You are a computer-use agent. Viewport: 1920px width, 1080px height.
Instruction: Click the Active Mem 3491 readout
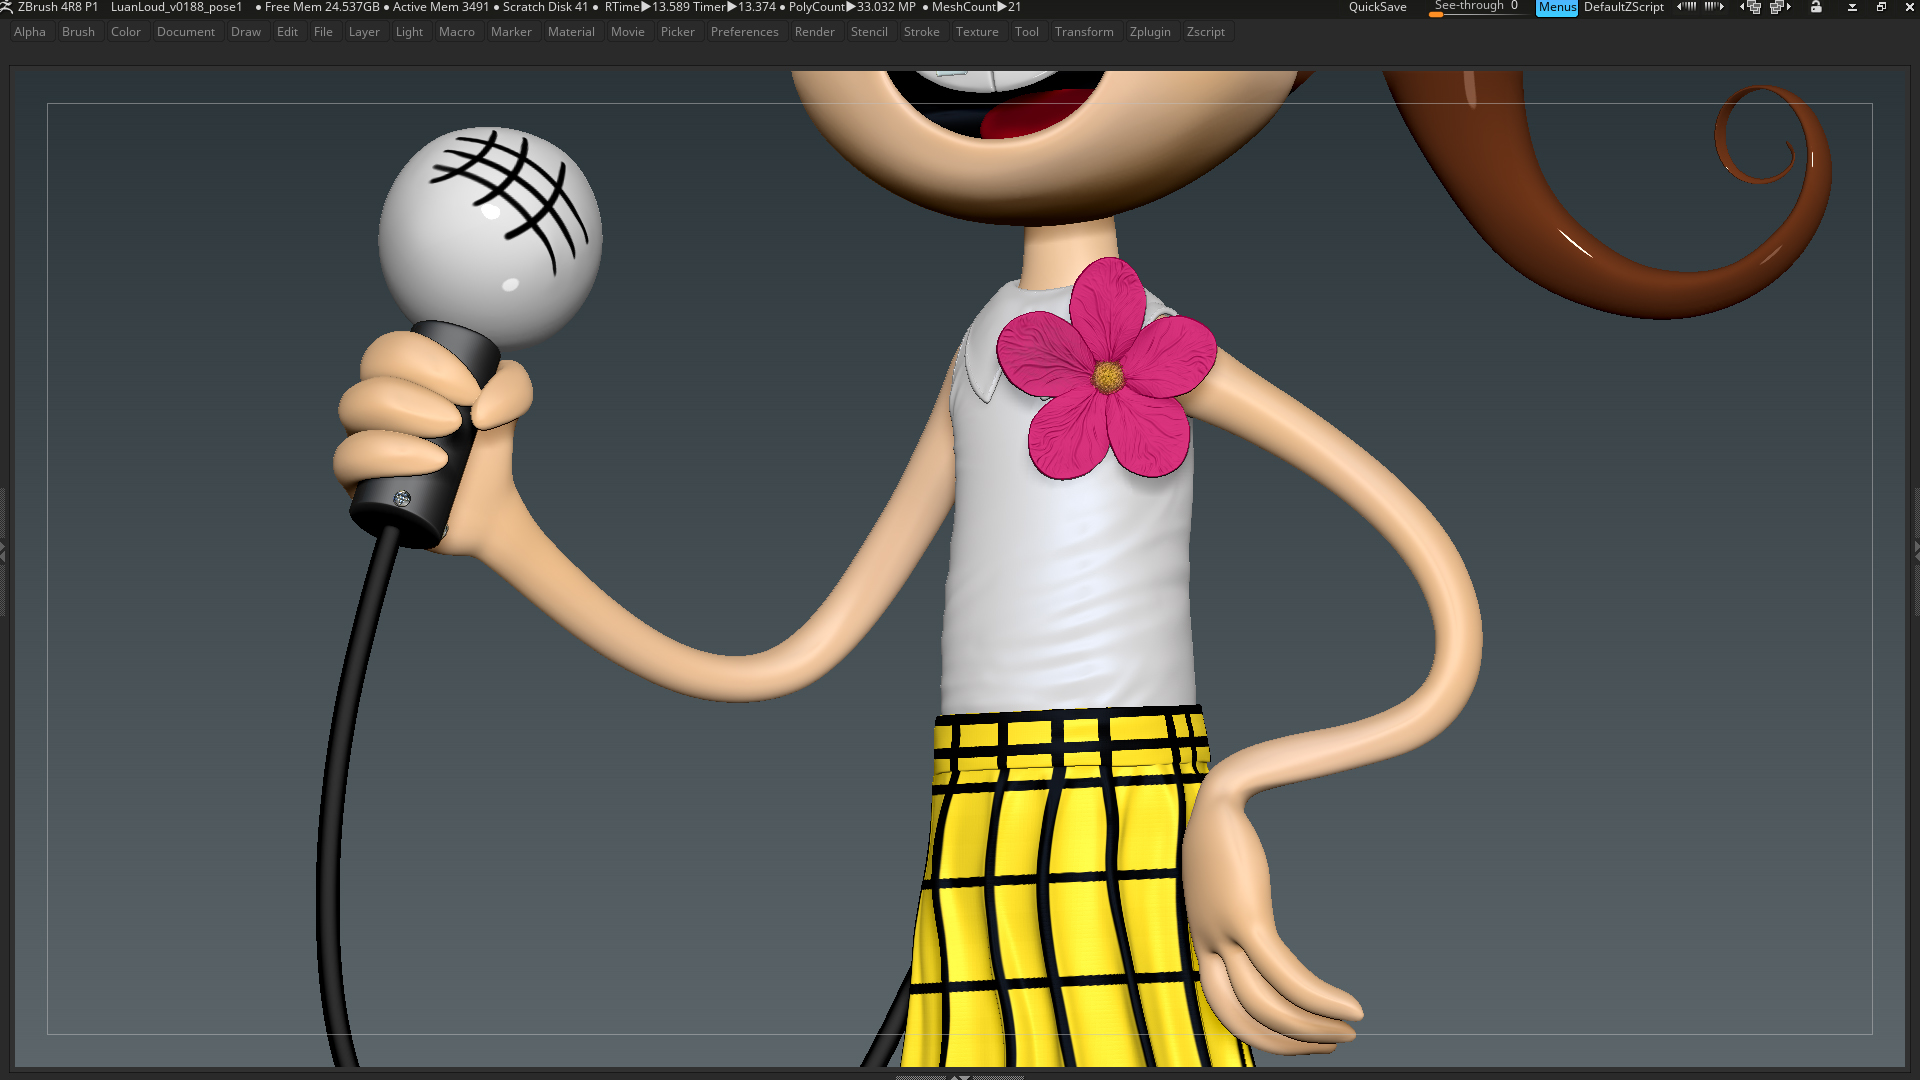[x=441, y=7]
